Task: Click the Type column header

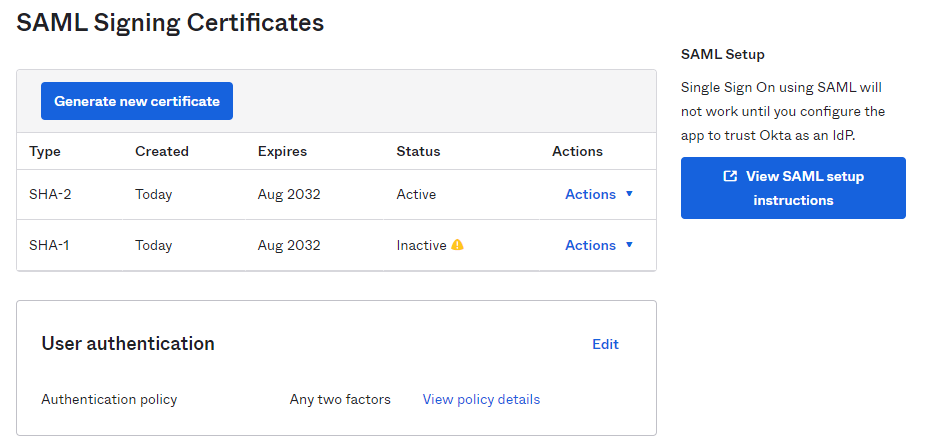Action: point(45,151)
